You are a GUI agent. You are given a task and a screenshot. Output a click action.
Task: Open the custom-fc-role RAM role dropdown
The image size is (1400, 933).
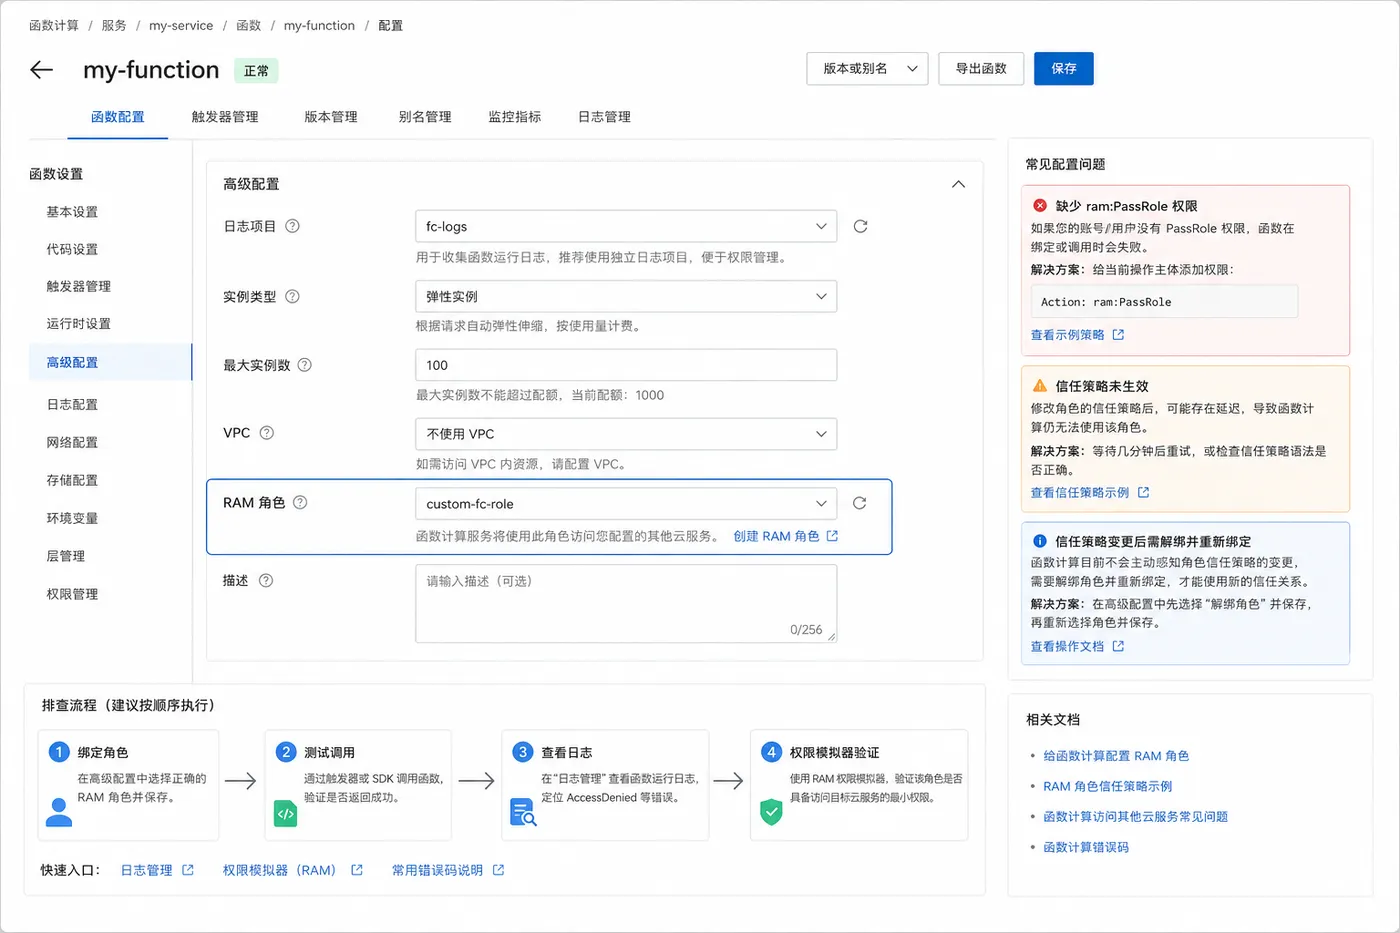626,504
